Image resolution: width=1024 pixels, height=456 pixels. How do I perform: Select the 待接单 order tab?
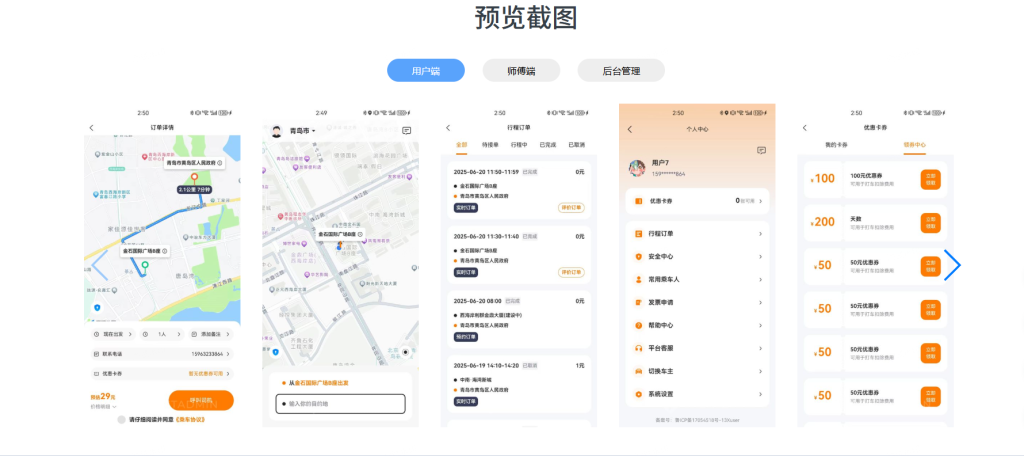tap(490, 145)
